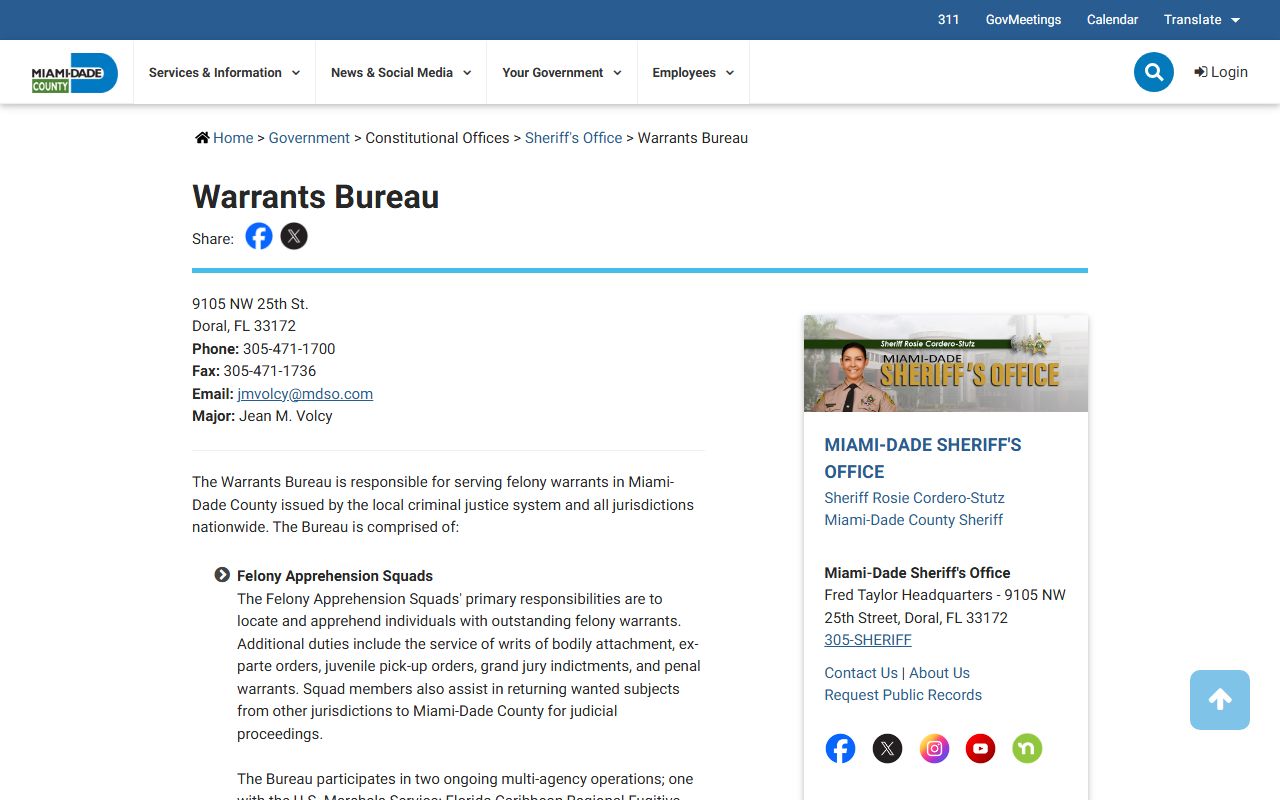Go to Sheriff's Office breadcrumb link

pyautogui.click(x=573, y=138)
